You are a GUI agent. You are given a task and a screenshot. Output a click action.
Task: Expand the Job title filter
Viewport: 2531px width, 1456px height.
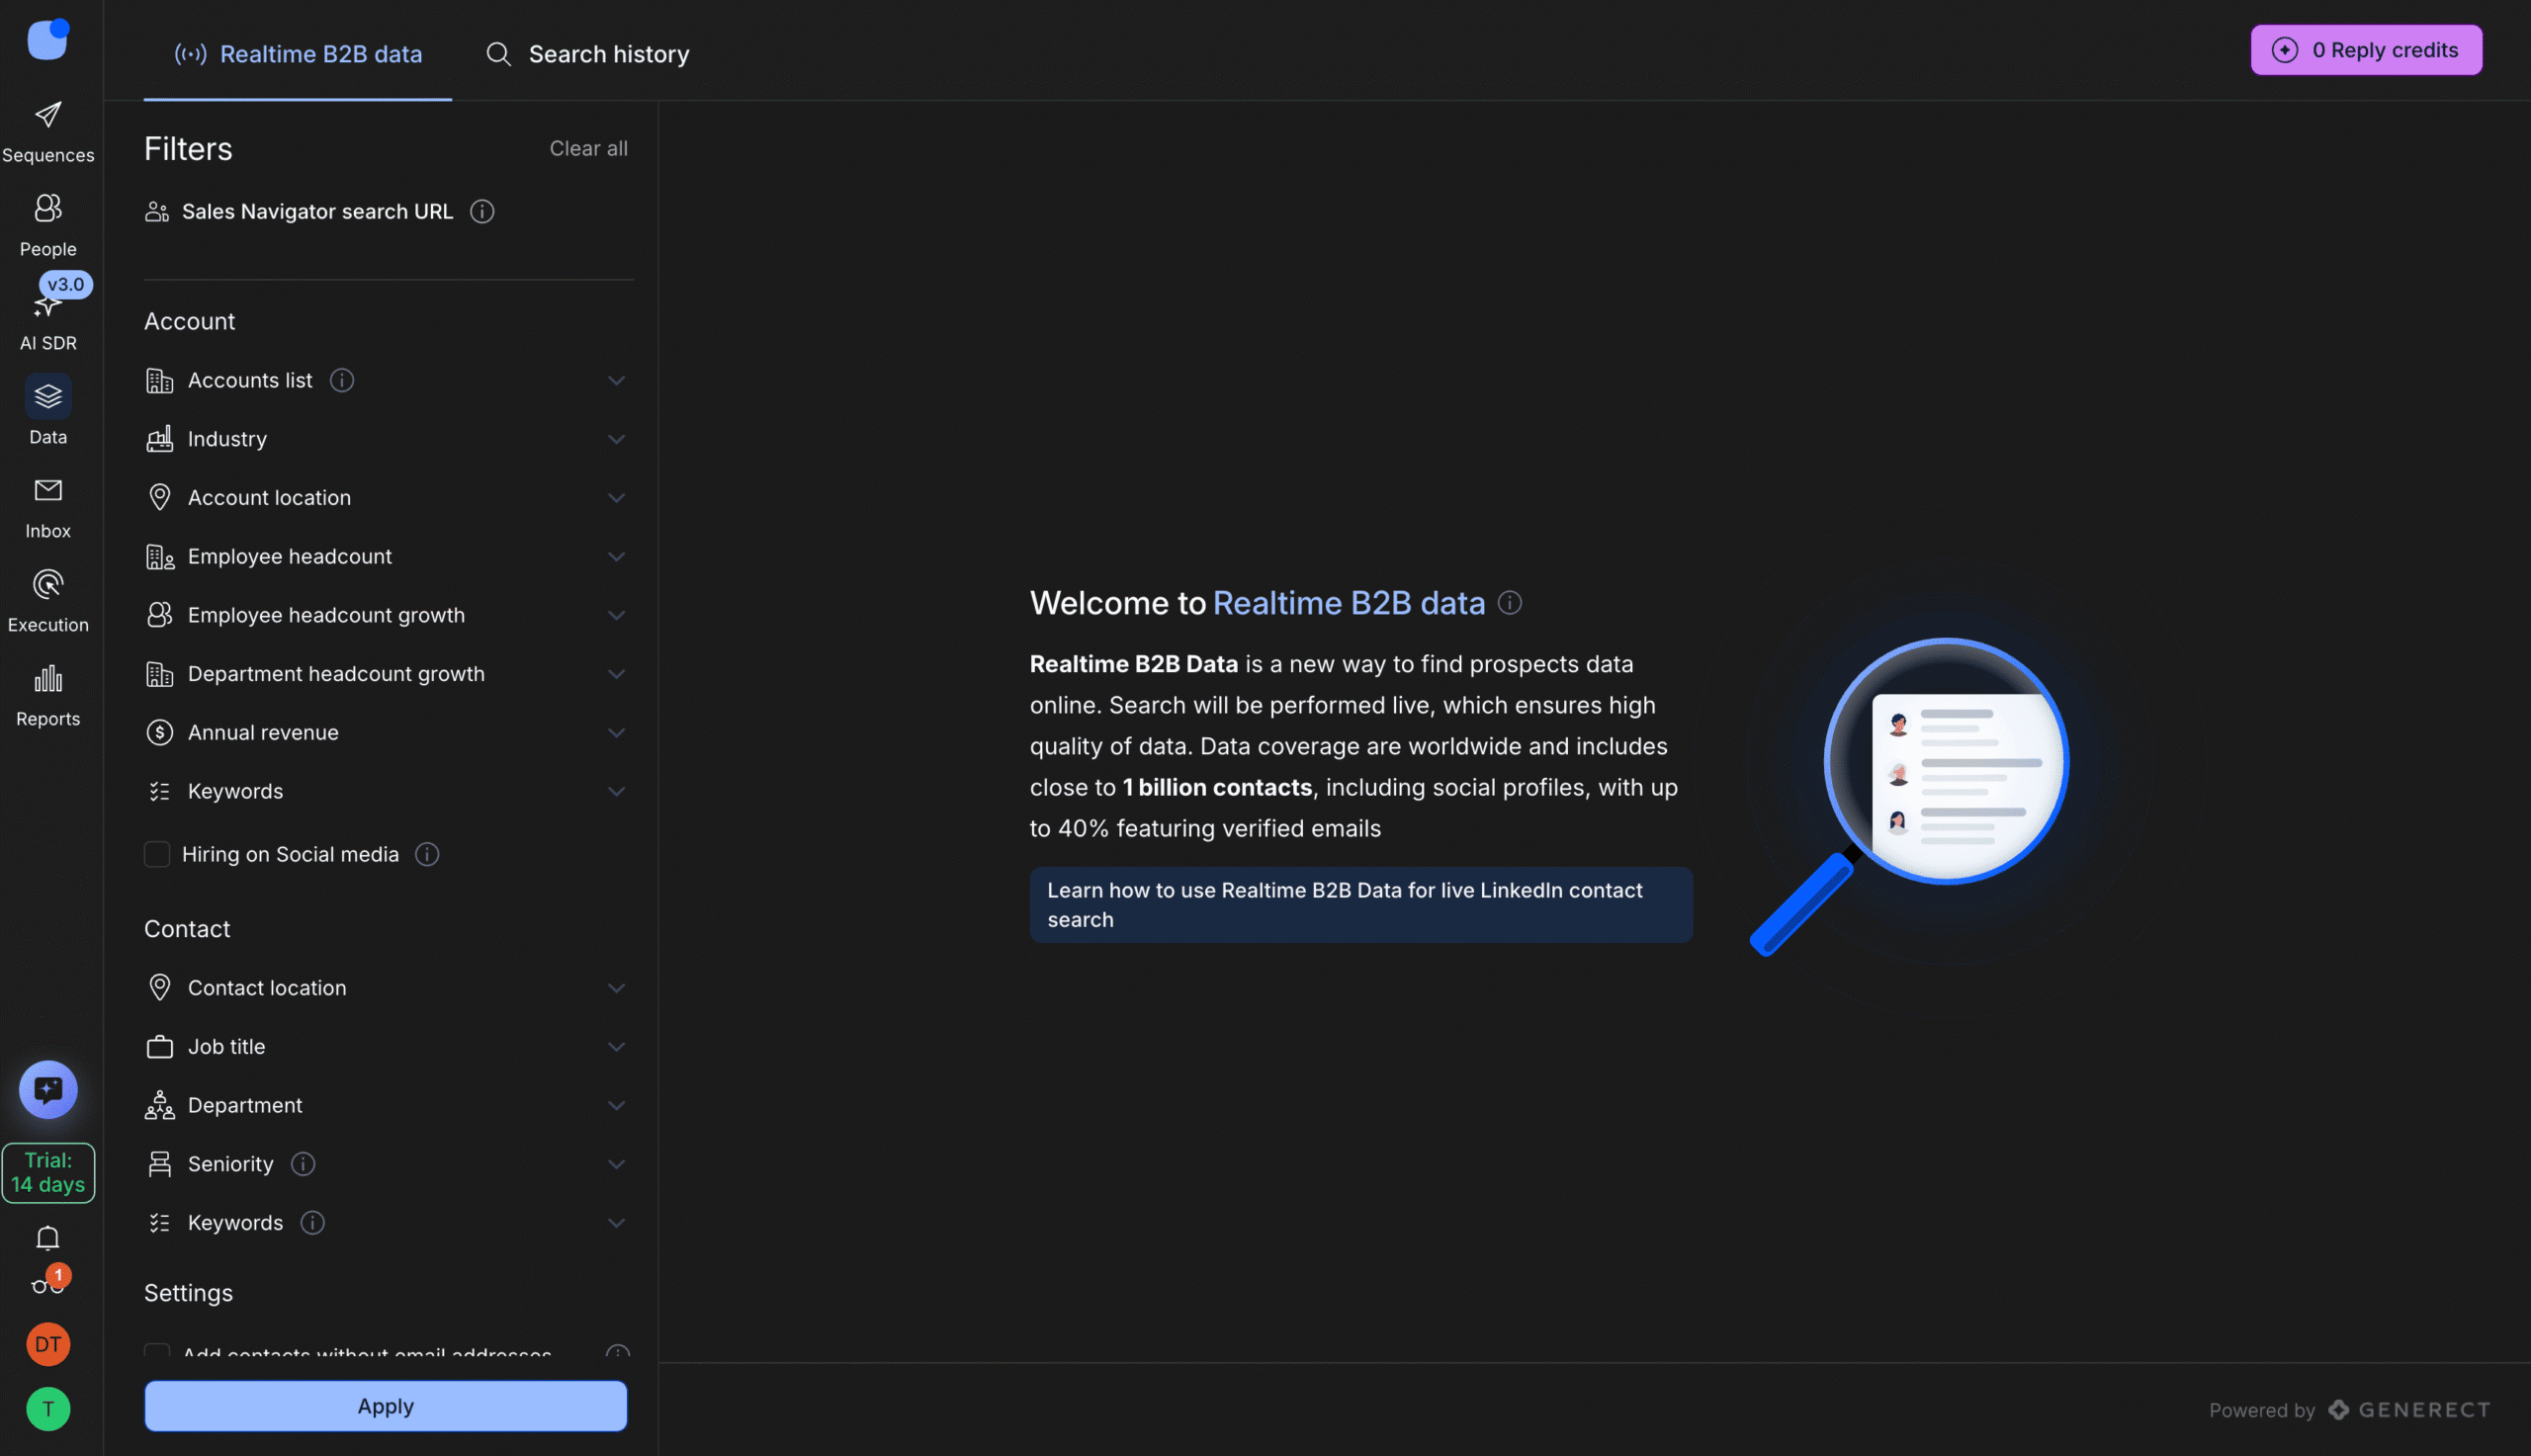pyautogui.click(x=616, y=1047)
